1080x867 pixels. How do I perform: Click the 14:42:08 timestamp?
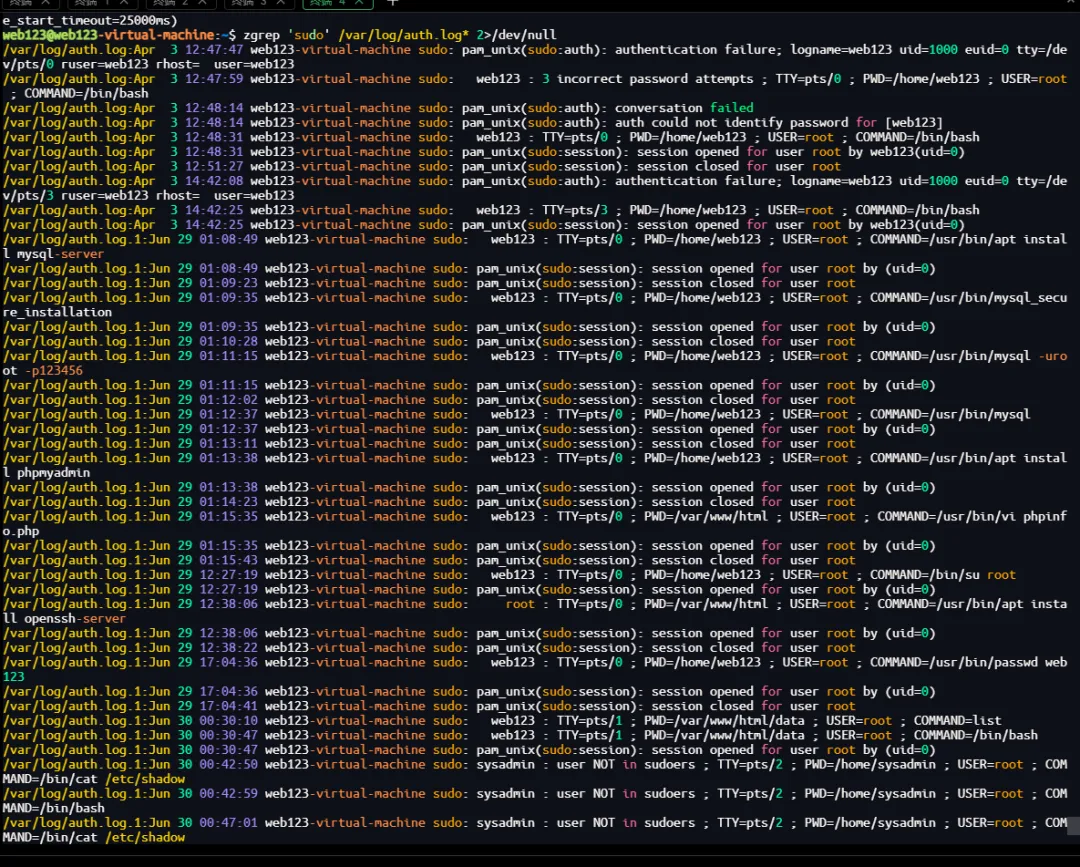[x=214, y=180]
